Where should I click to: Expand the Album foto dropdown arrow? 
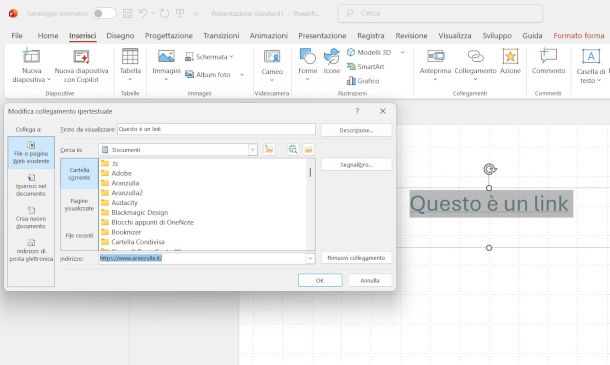tap(242, 74)
